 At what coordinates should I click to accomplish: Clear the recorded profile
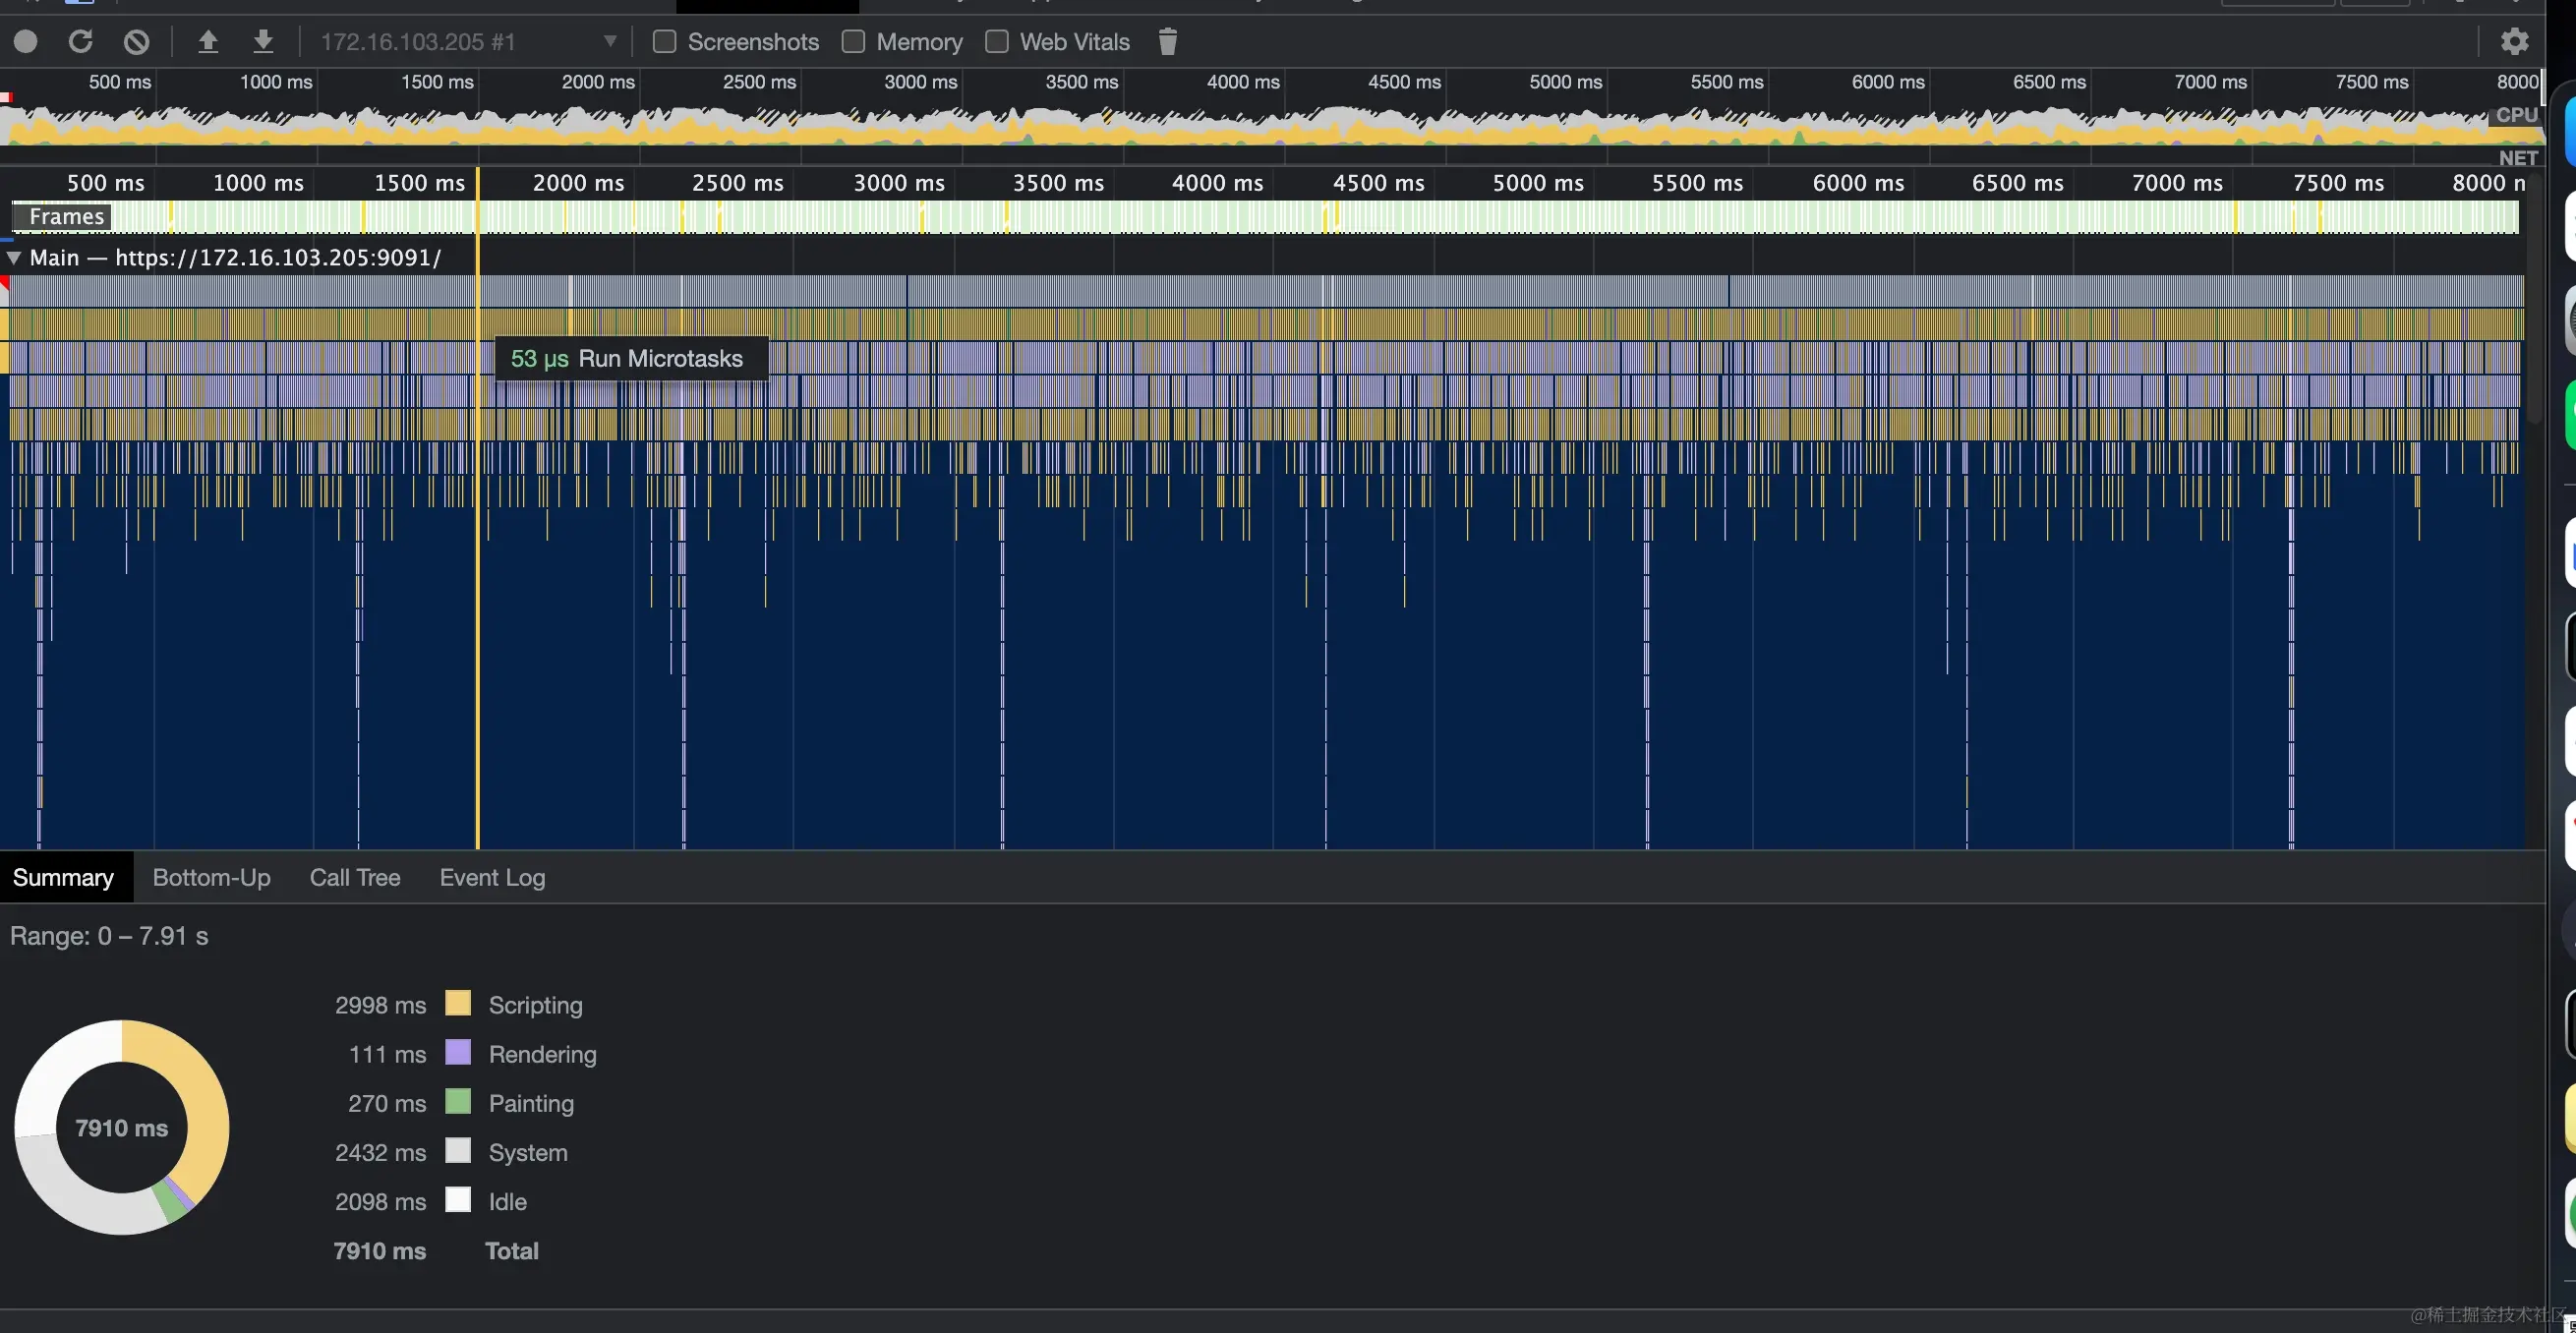pos(137,41)
